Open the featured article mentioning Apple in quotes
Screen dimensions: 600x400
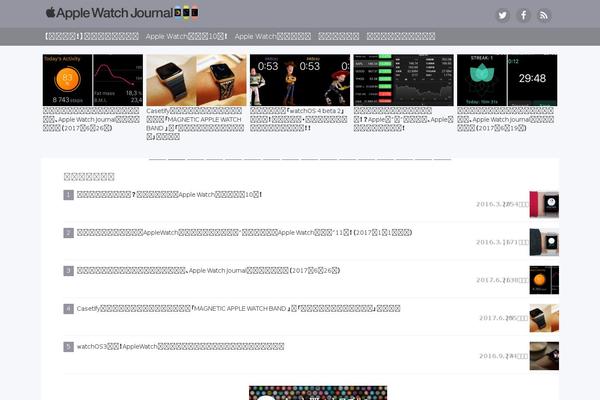coord(403,119)
